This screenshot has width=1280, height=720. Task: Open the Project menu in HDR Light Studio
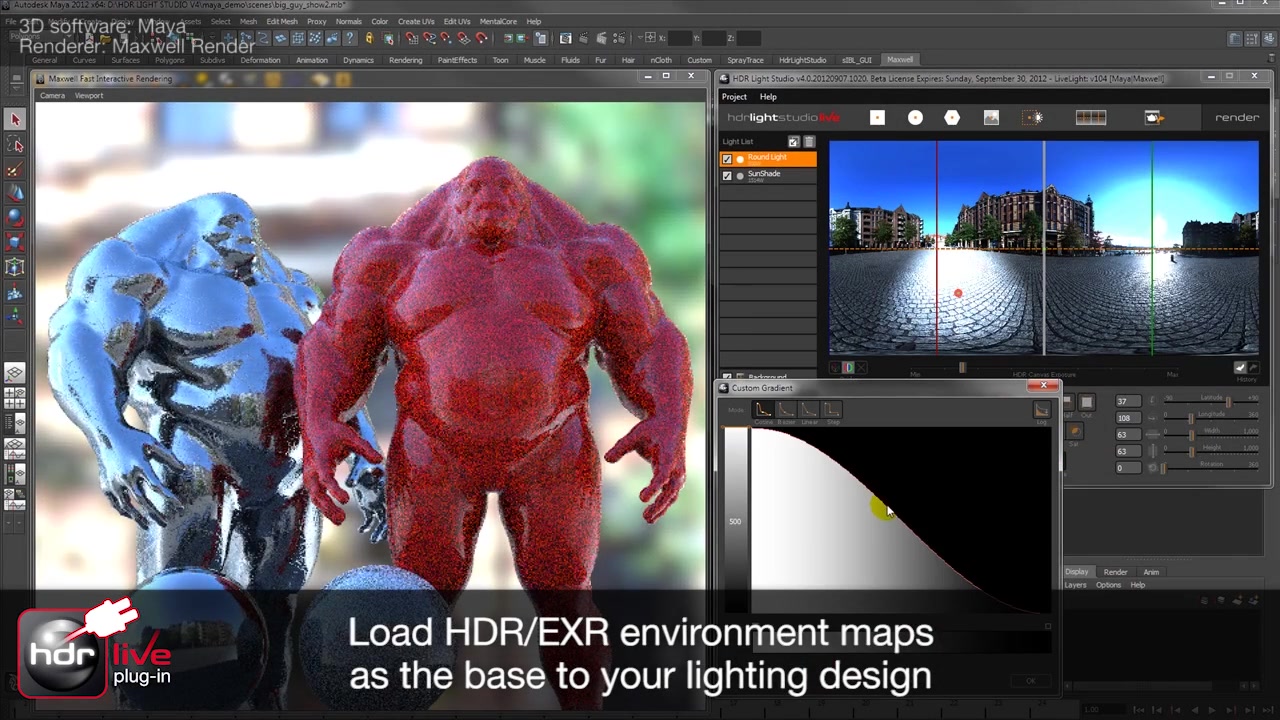[734, 96]
